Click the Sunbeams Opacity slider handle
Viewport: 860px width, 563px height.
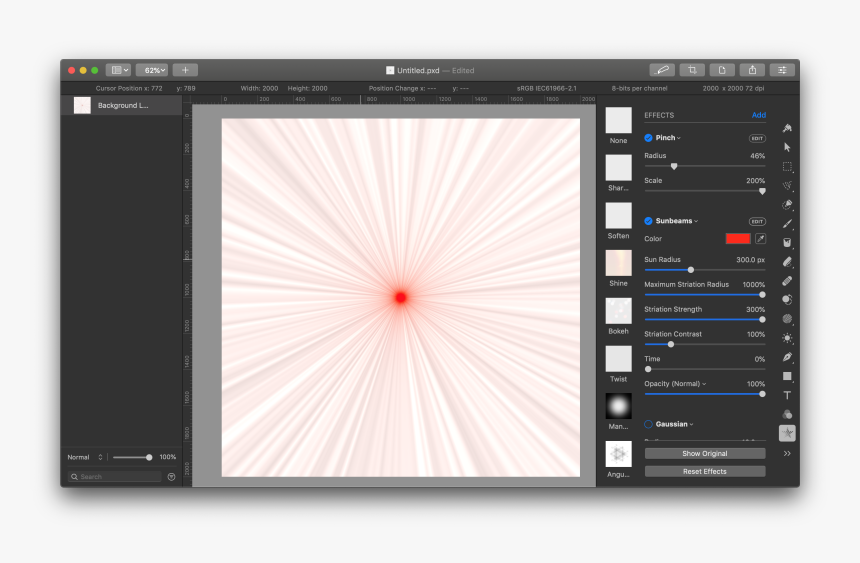pyautogui.click(x=762, y=394)
